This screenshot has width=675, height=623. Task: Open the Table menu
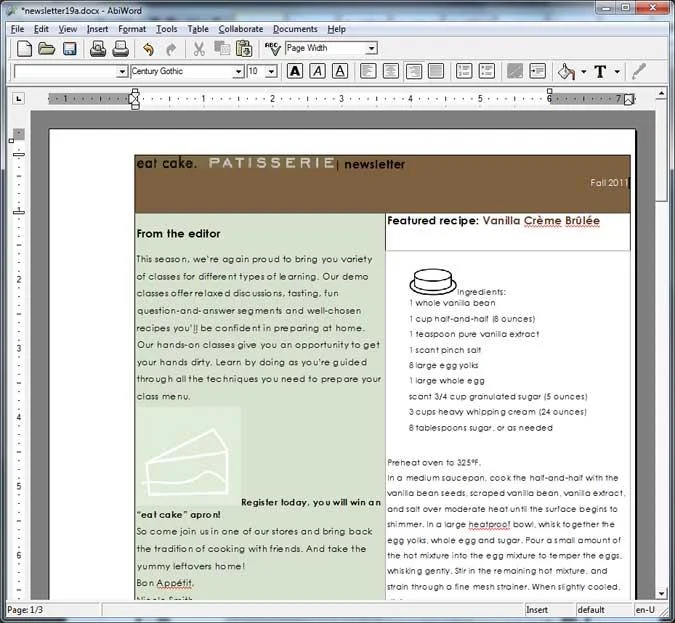(x=198, y=29)
